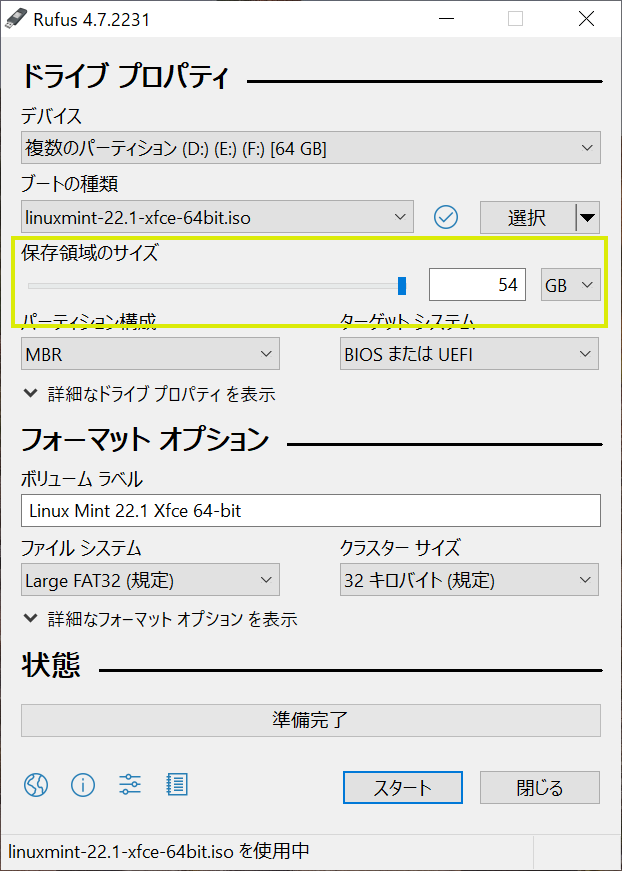Screen dimensions: 622x871
Task: Close the Rufus window
Action: pos(586,19)
